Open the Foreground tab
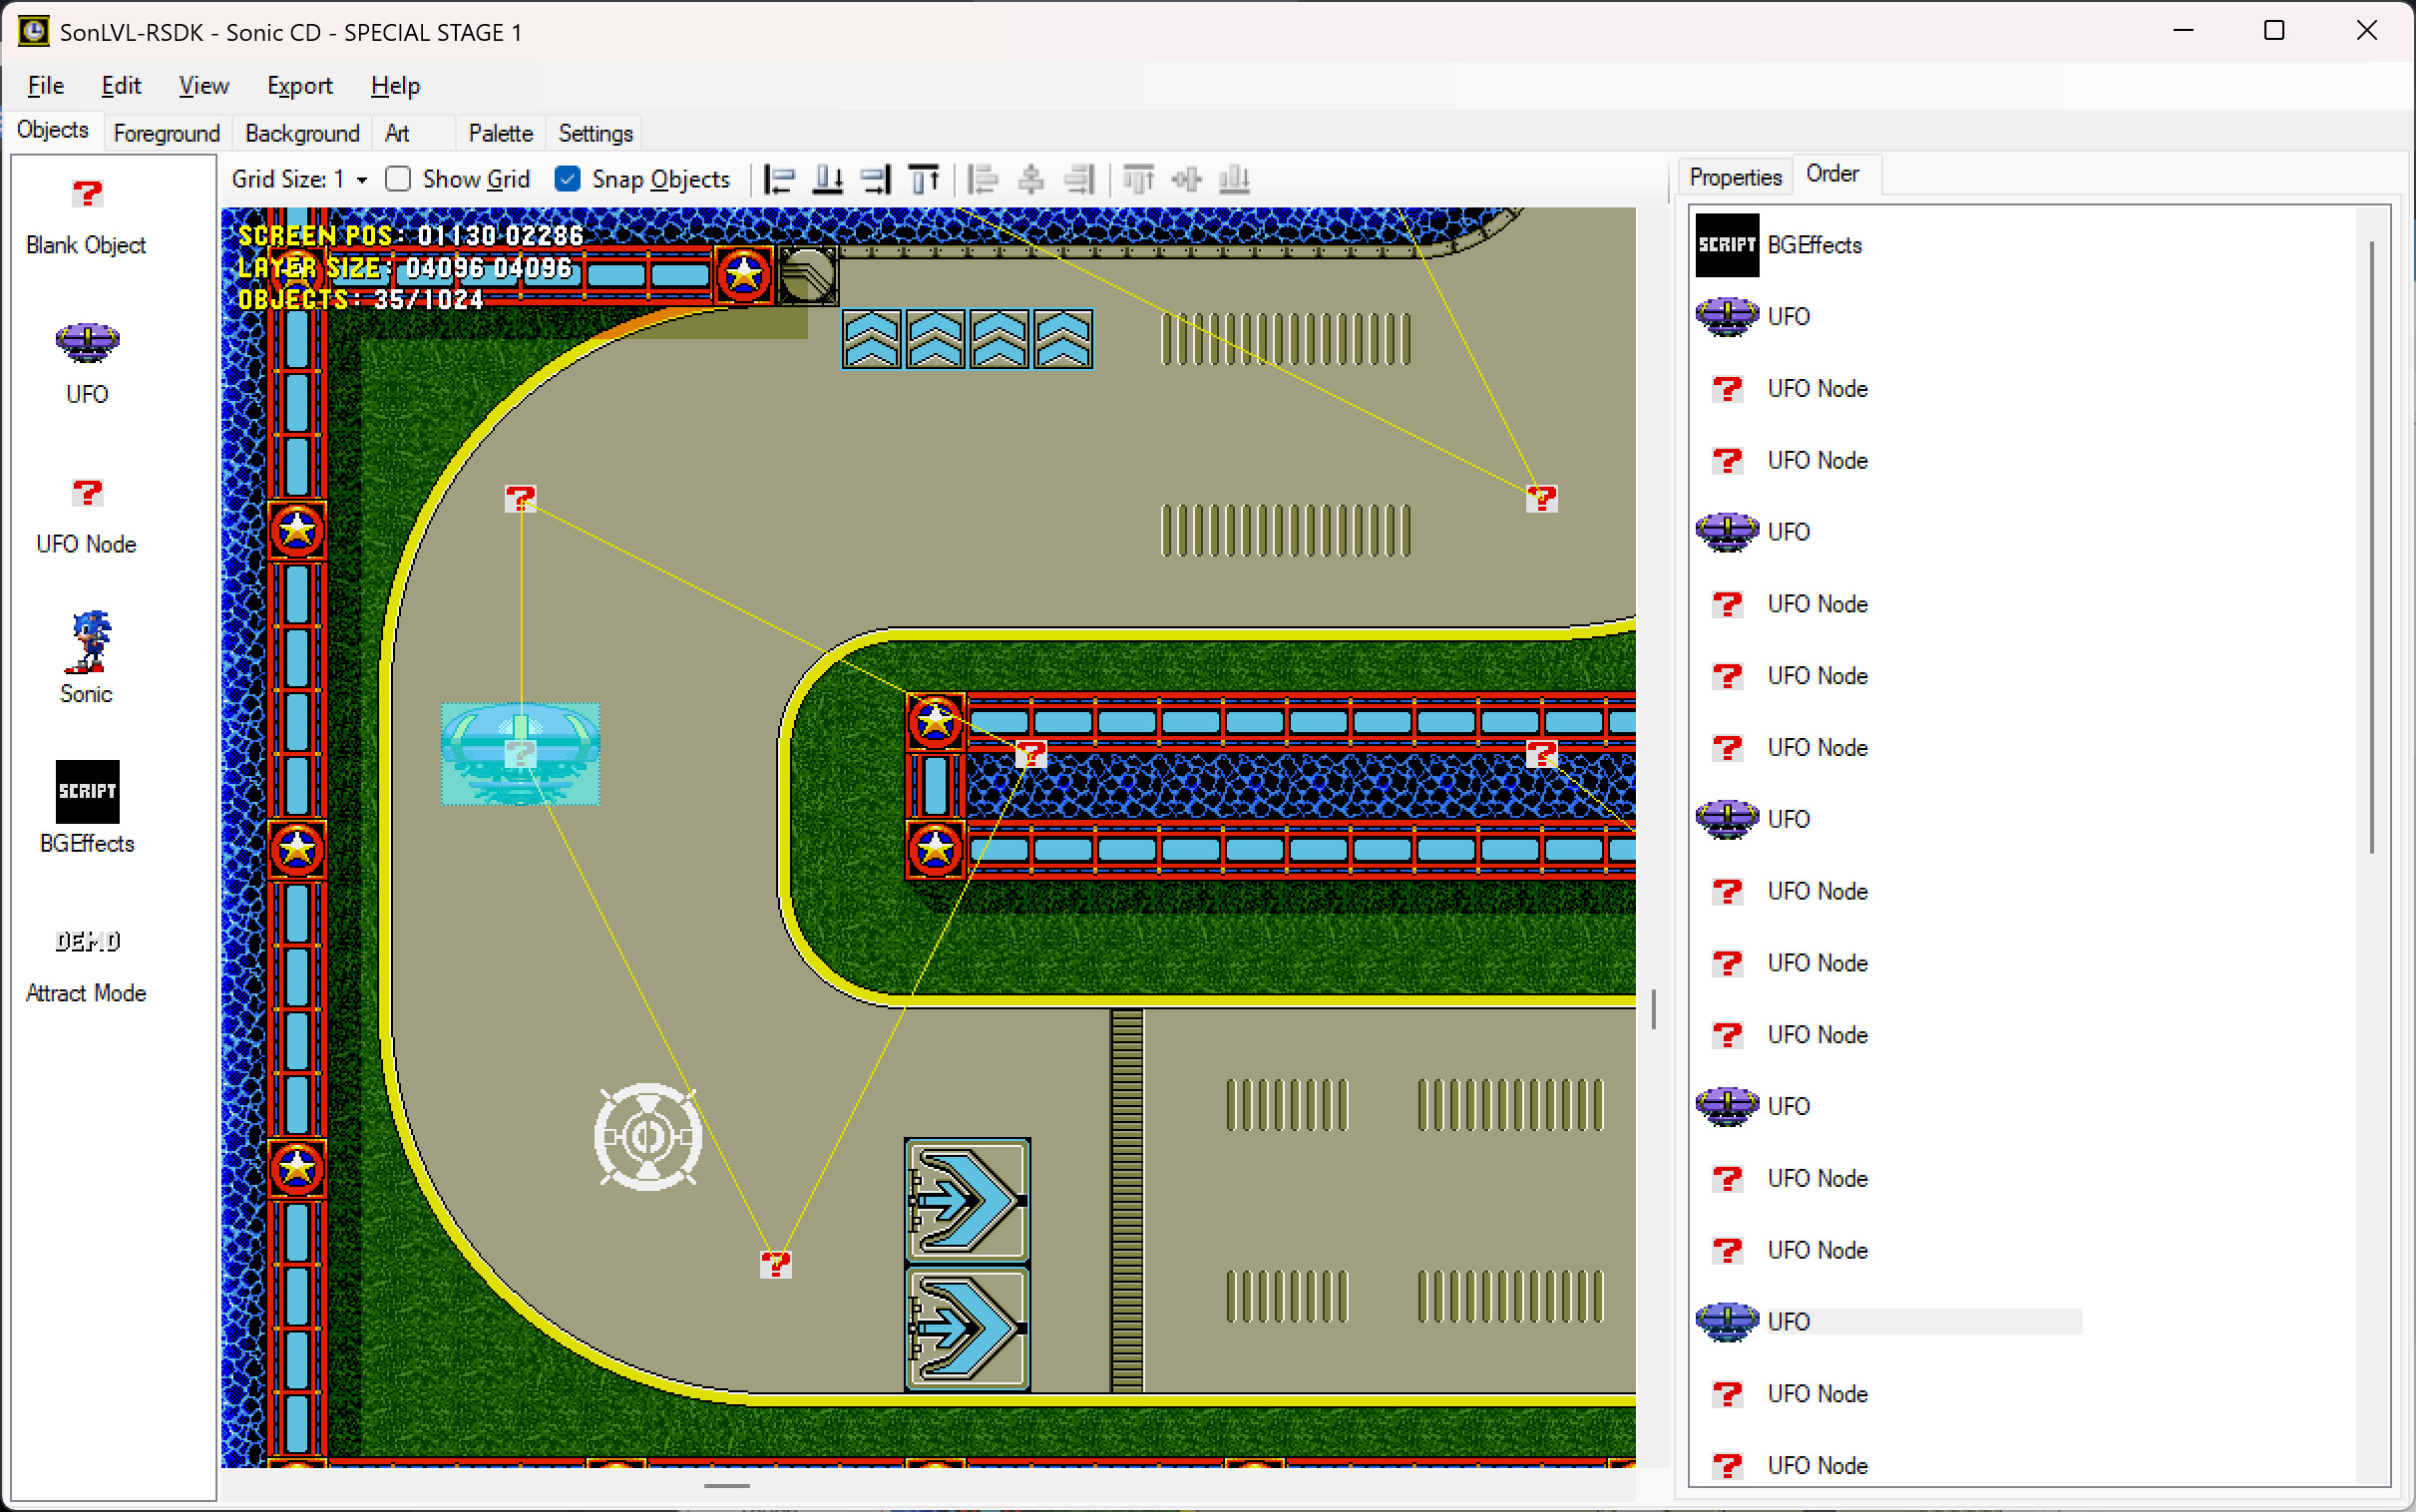2416x1512 pixels. 166,133
